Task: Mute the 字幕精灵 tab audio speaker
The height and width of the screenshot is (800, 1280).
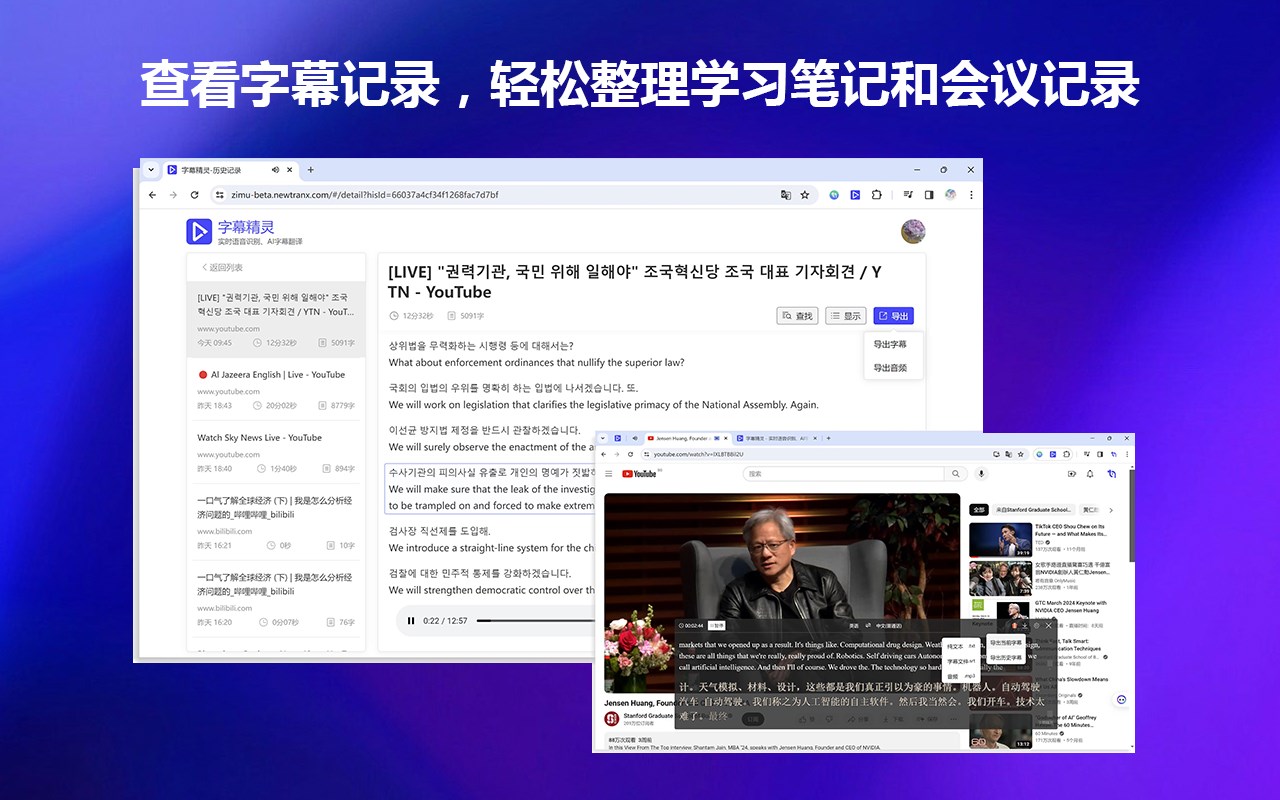Action: pos(275,170)
